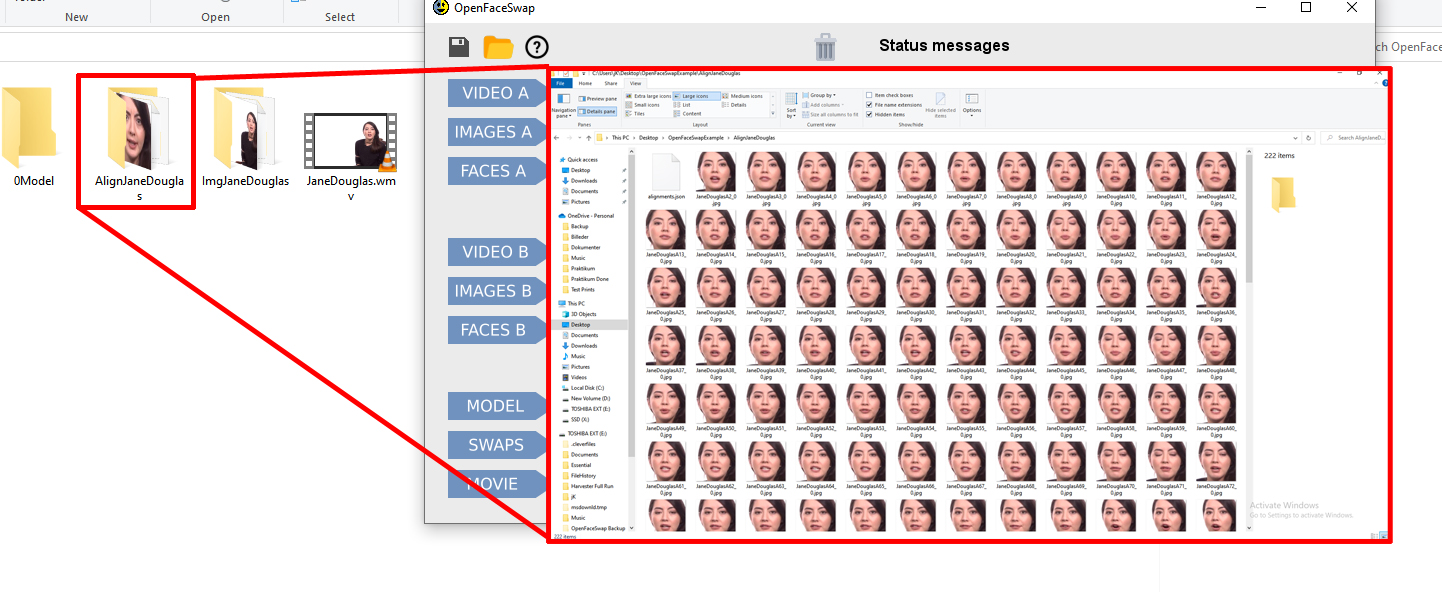
Task: Choose Small icons layout
Action: [641, 105]
